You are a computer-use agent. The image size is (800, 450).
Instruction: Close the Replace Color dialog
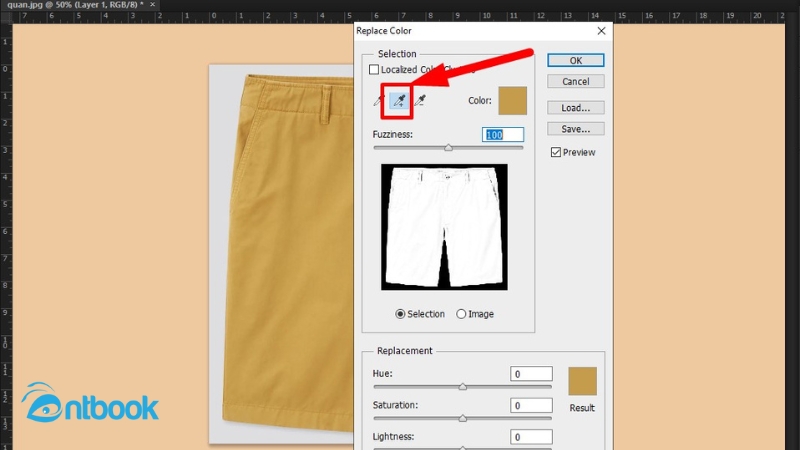[601, 31]
